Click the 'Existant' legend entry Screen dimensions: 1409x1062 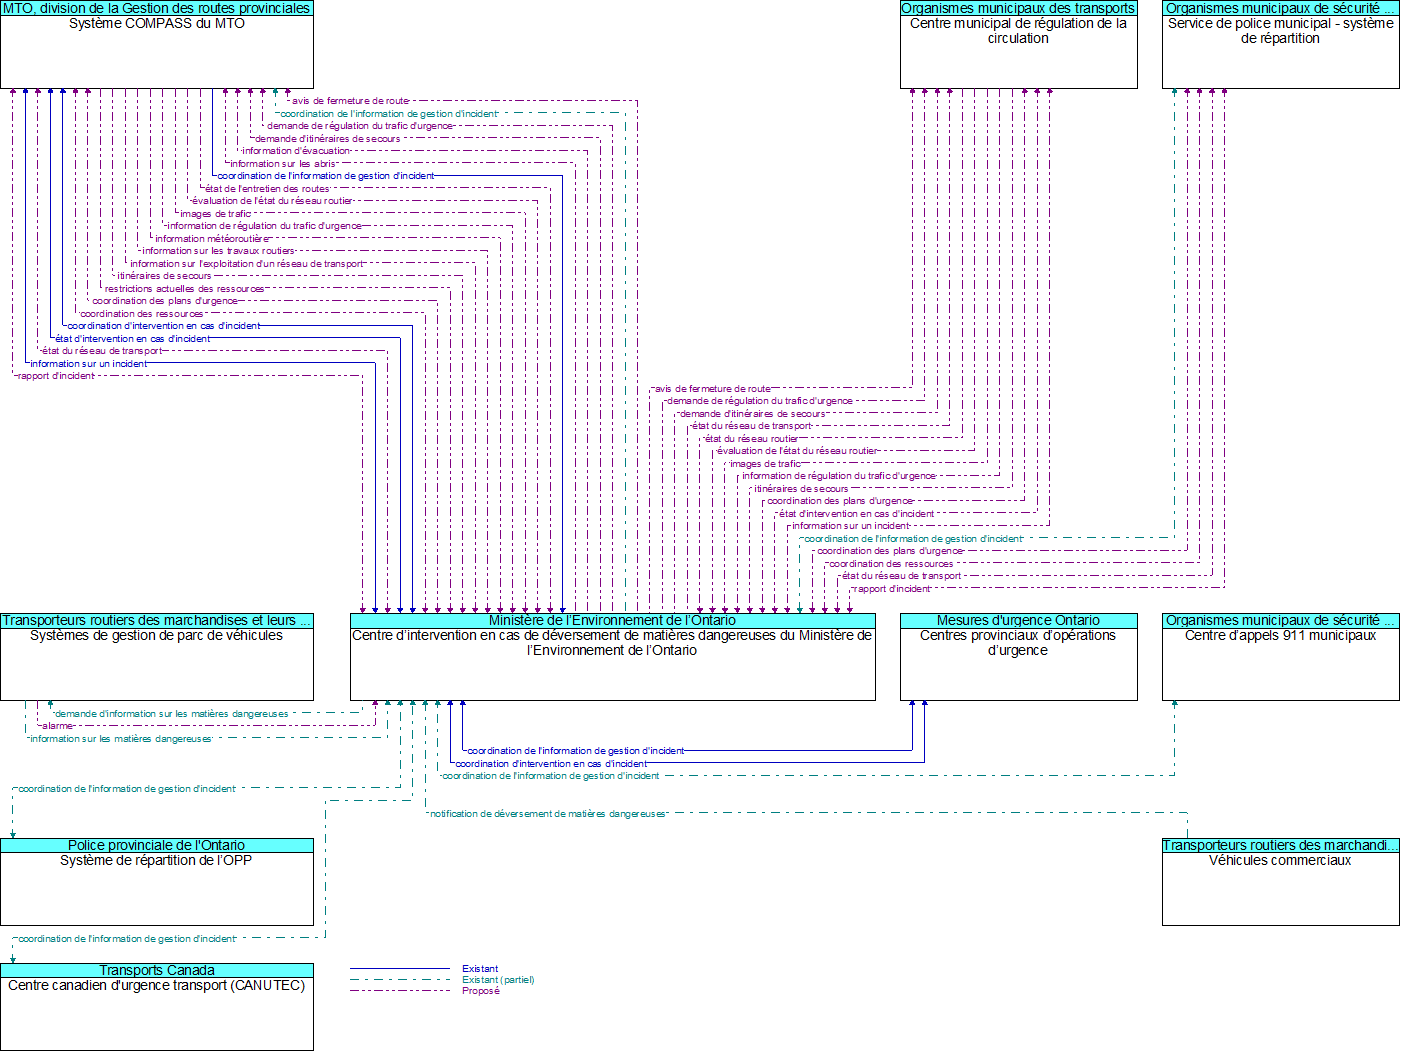(x=480, y=969)
